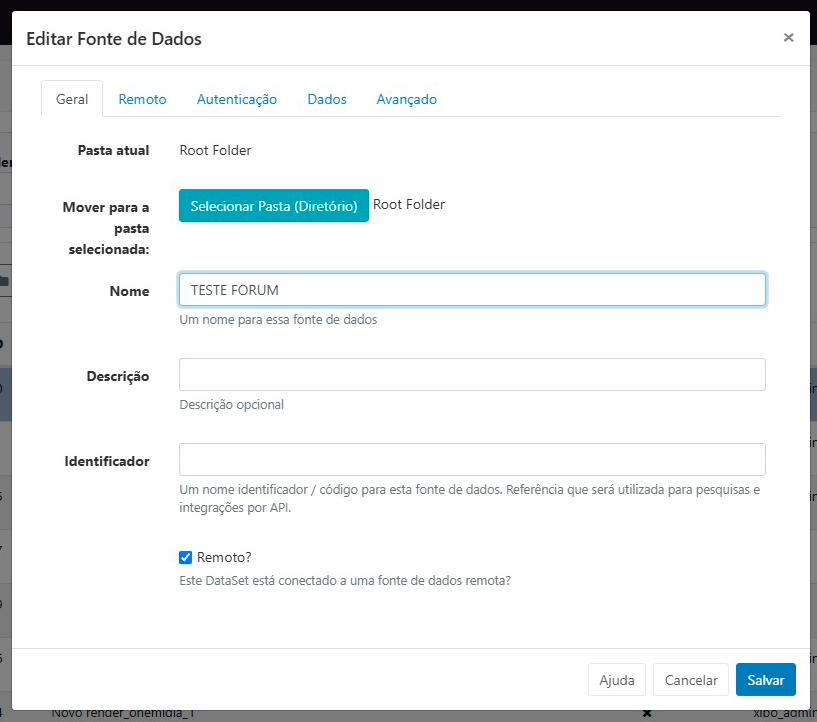817x722 pixels.
Task: Click Selecionar Pasta (Diretório)
Action: 273,205
